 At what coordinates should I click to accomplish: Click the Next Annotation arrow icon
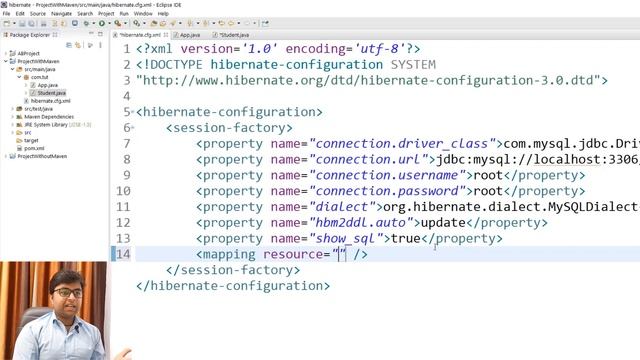point(189,23)
